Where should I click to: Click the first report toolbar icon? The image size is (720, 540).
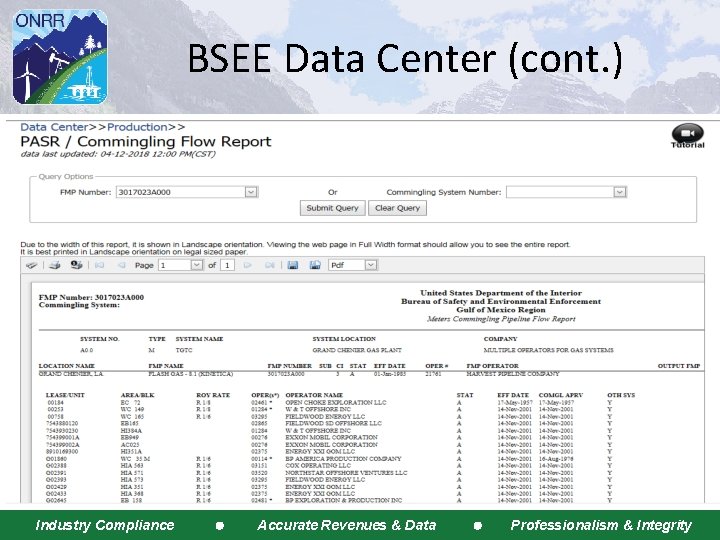pyautogui.click(x=31, y=265)
